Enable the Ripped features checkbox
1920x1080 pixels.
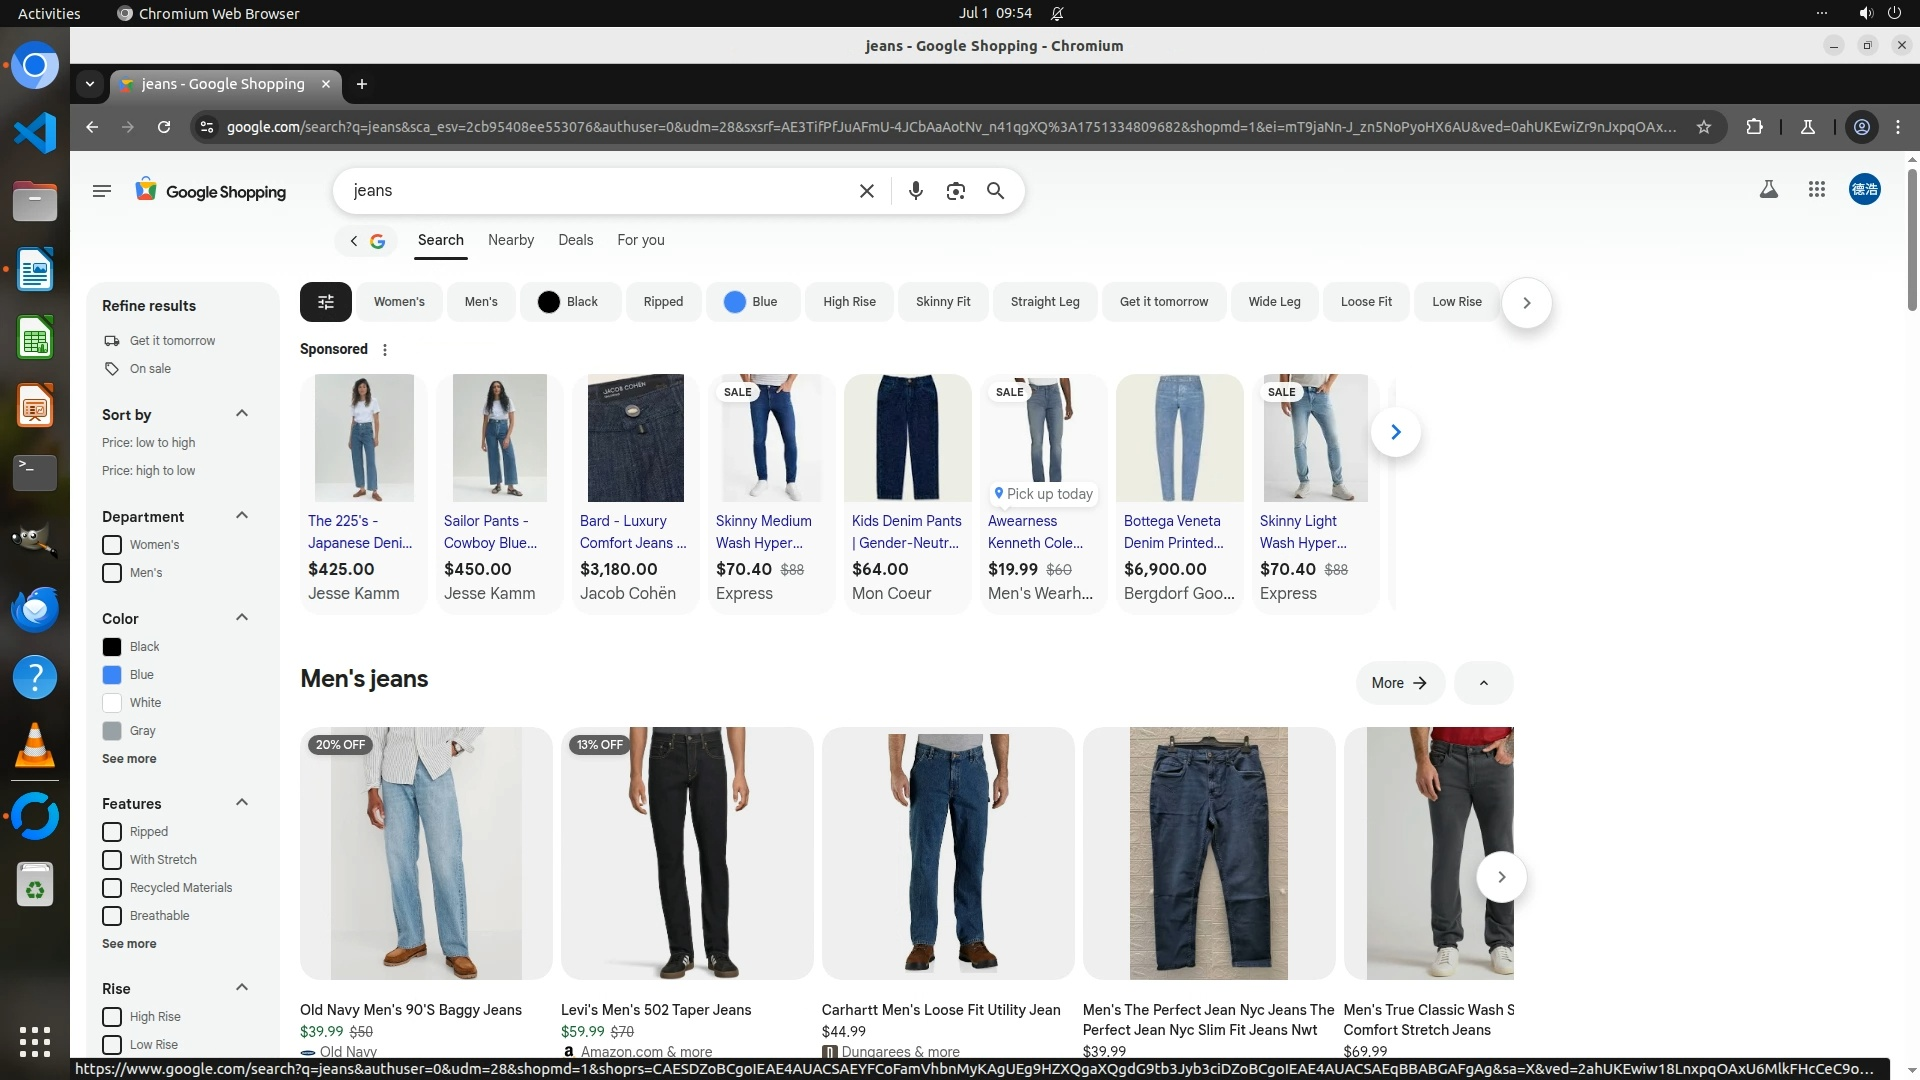[112, 832]
